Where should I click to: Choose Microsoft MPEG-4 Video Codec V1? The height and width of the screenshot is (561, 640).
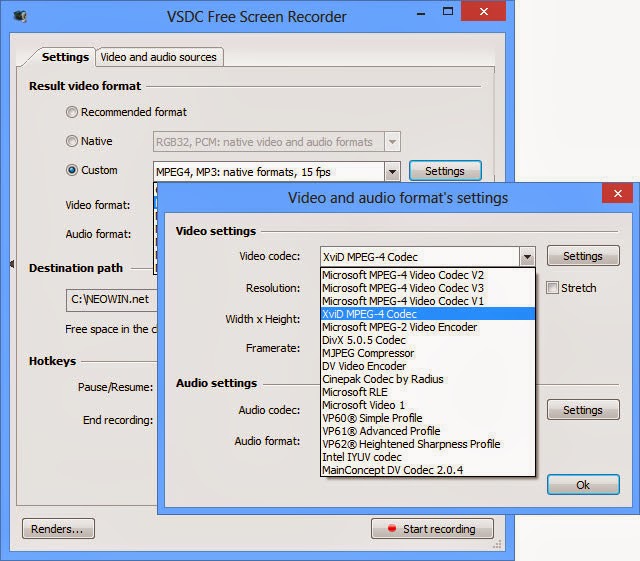click(x=428, y=301)
